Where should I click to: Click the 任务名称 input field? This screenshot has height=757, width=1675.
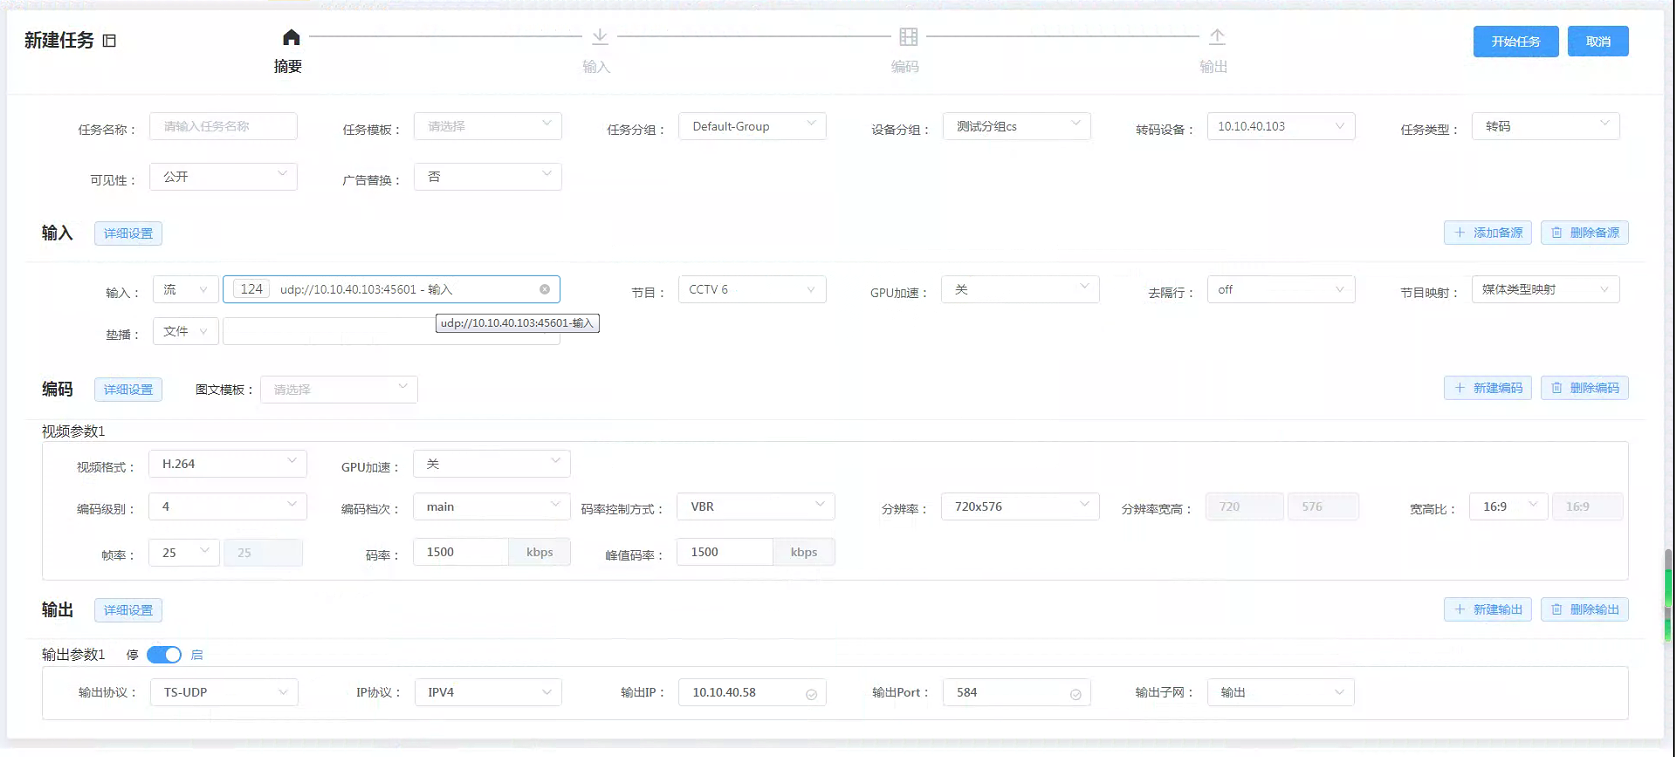(x=223, y=126)
